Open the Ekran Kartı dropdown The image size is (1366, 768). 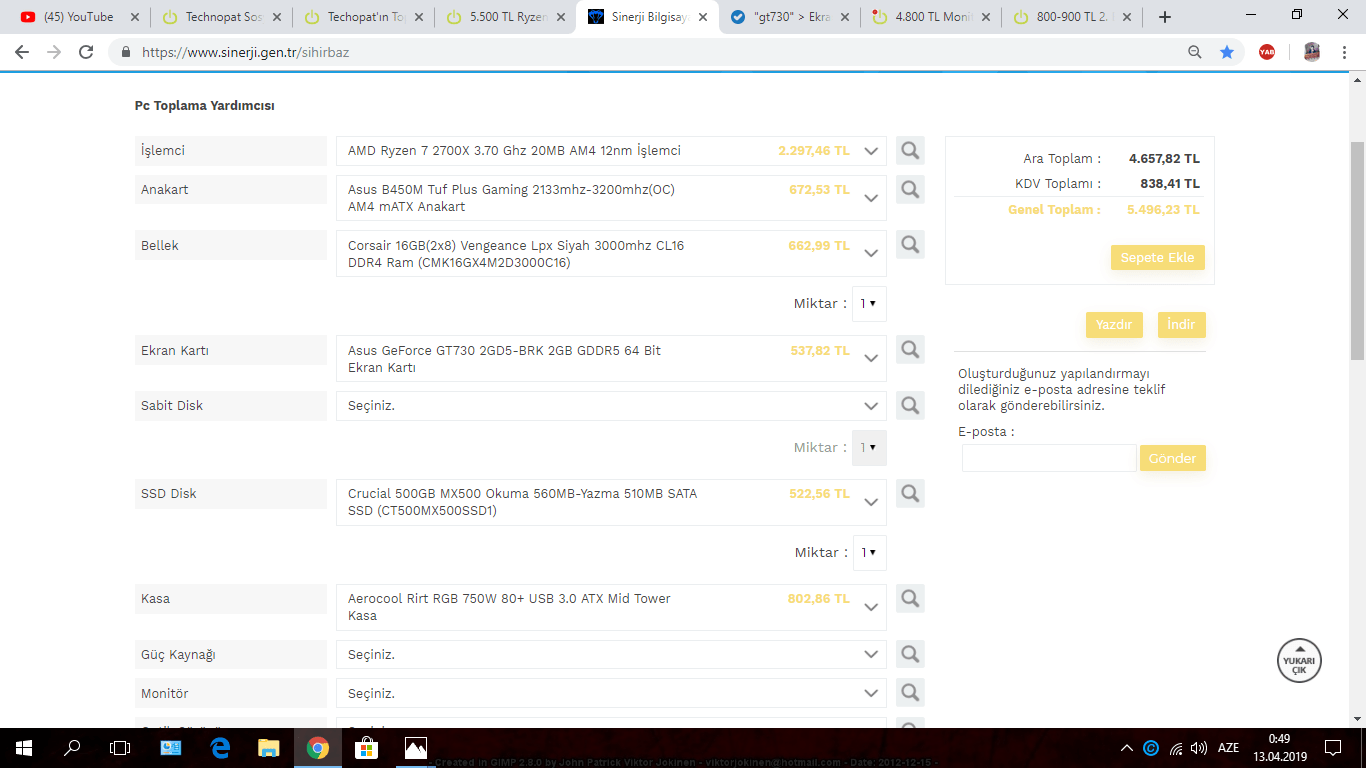click(871, 358)
